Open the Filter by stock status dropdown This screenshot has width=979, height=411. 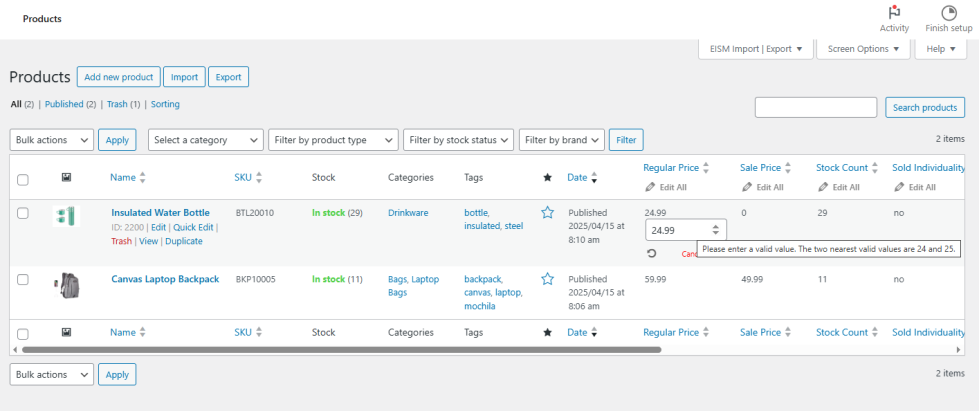click(459, 140)
